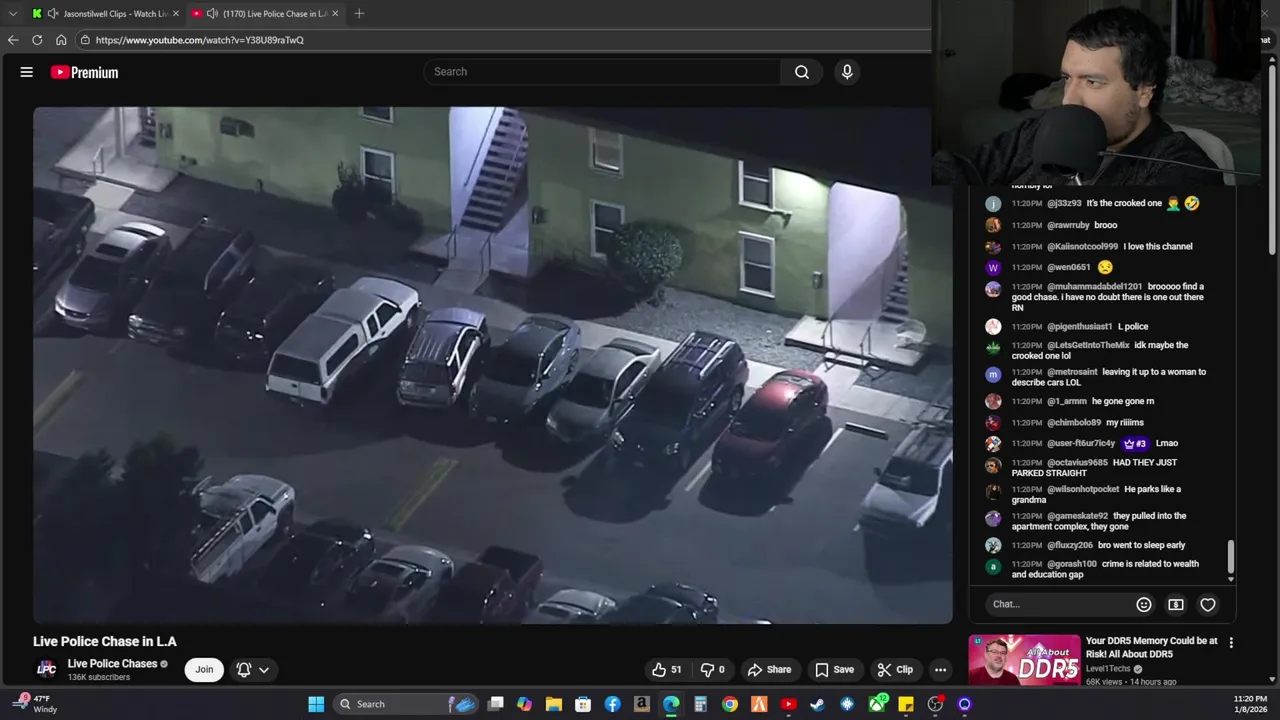The image size is (1280, 720).
Task: Focus the YouTube search box
Action: click(603, 72)
